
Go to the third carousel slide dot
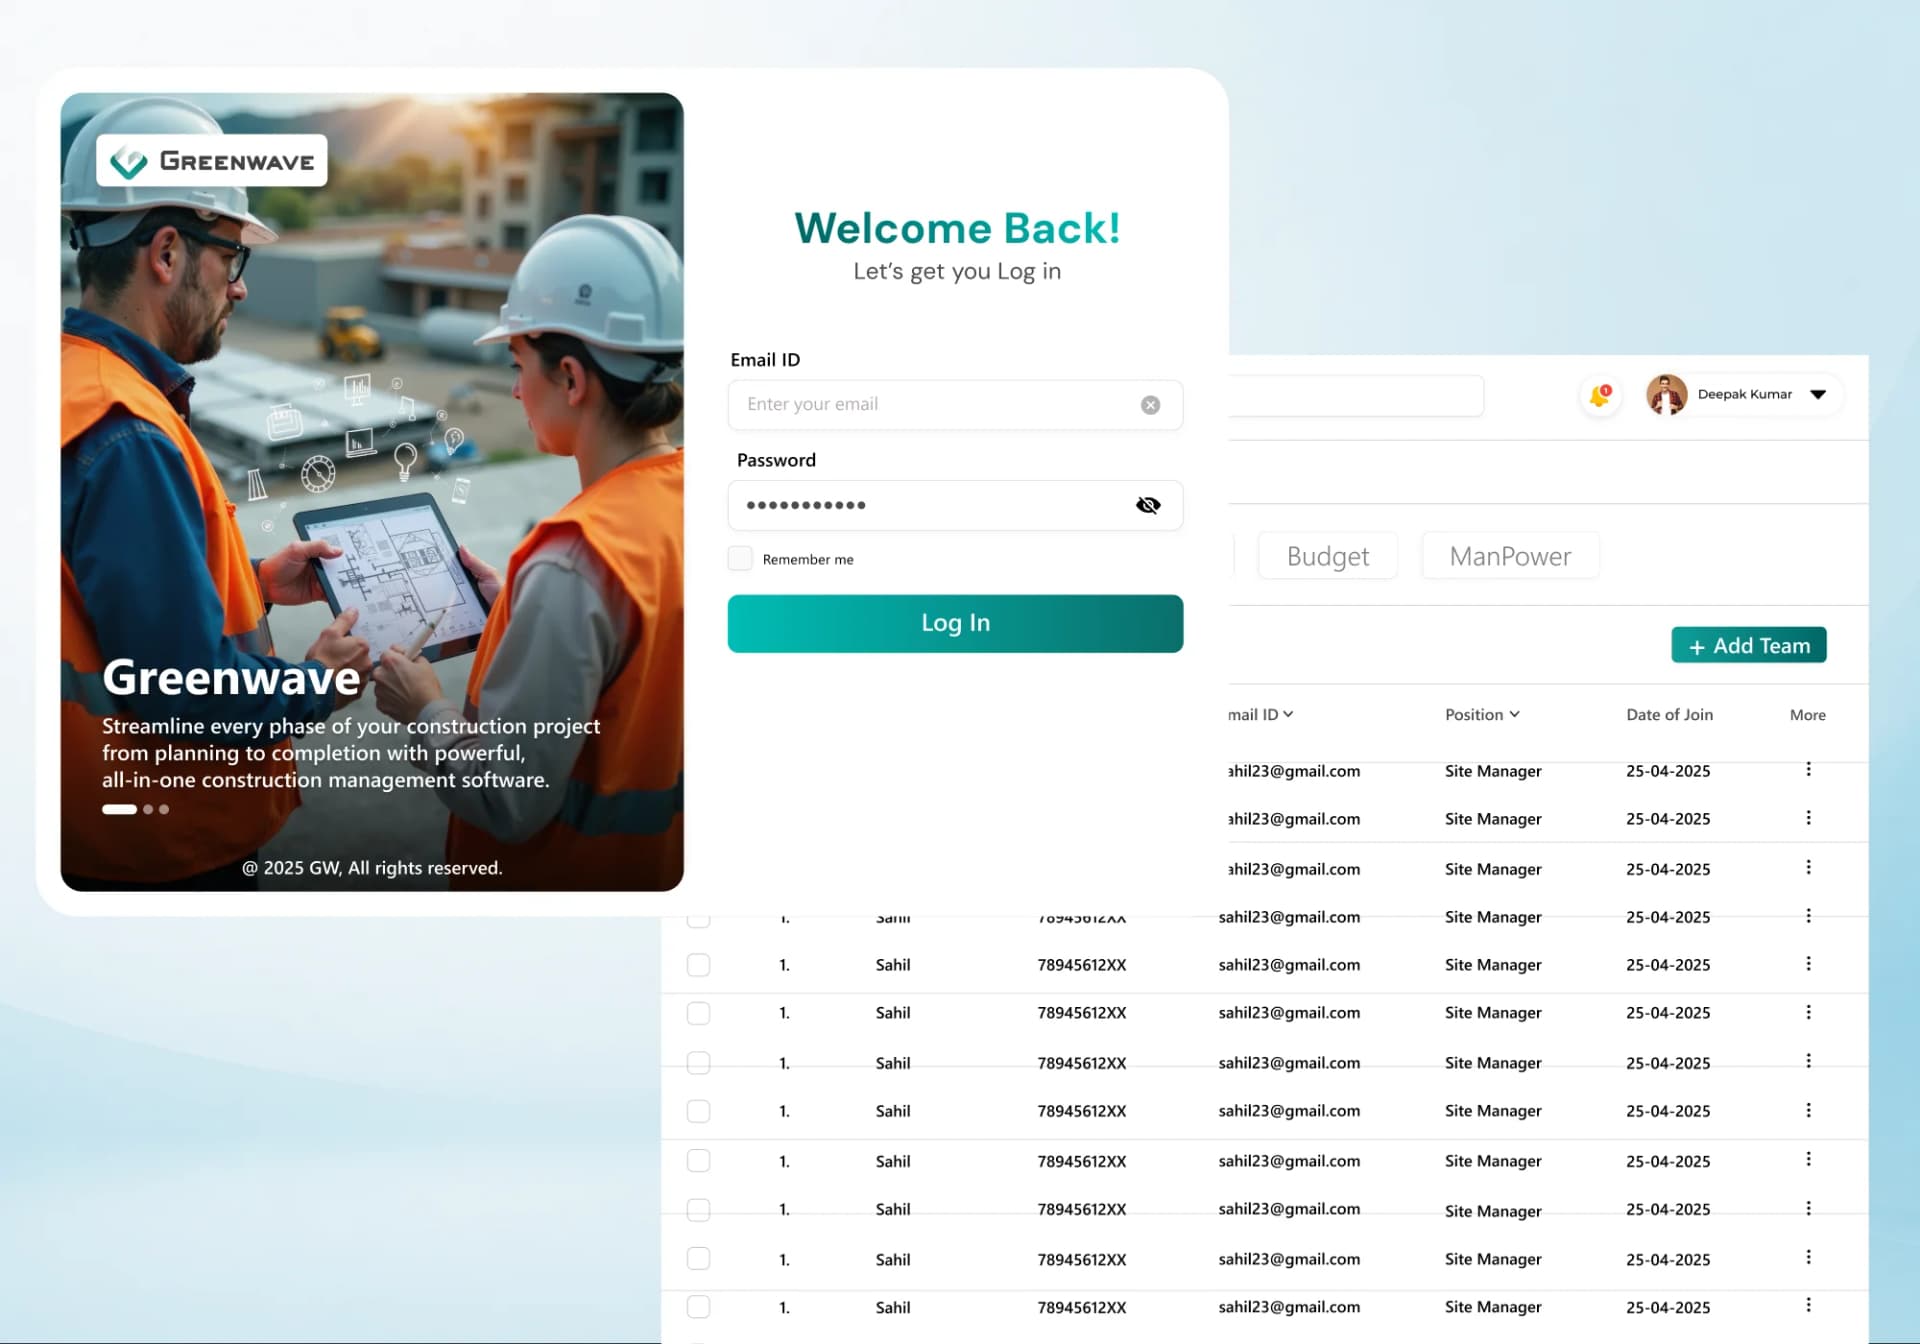tap(164, 809)
